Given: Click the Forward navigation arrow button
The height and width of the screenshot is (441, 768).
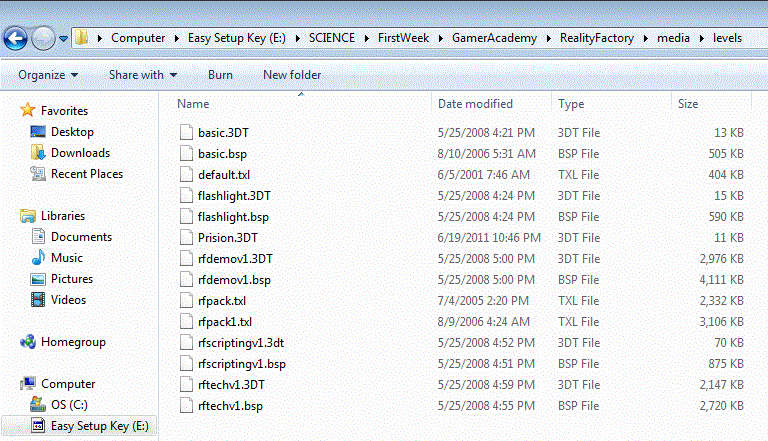Looking at the screenshot, I should tap(44, 39).
